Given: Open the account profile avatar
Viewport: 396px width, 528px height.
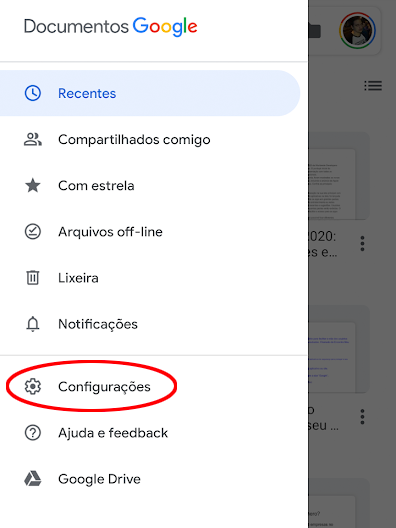Looking at the screenshot, I should [x=357, y=31].
